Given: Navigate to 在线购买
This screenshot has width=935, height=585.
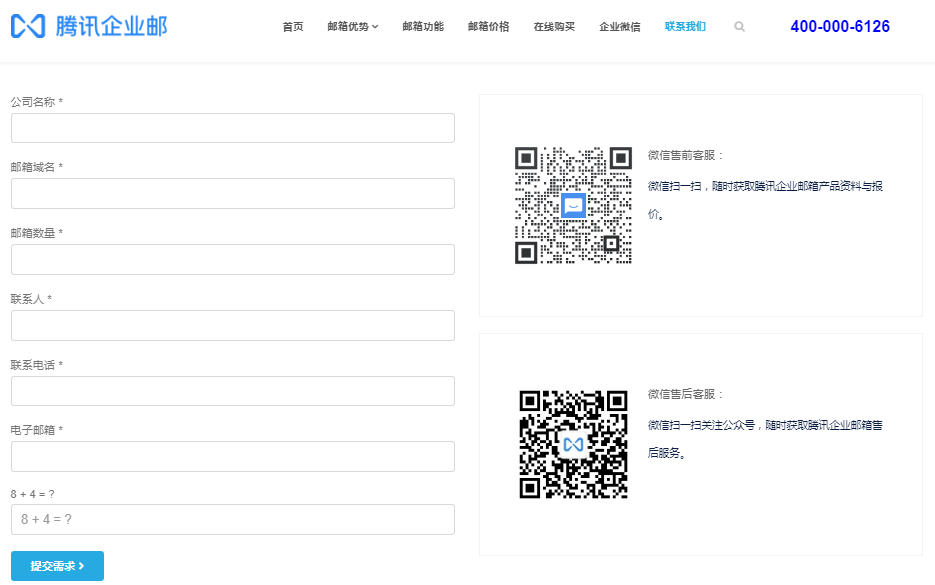Looking at the screenshot, I should click(554, 26).
